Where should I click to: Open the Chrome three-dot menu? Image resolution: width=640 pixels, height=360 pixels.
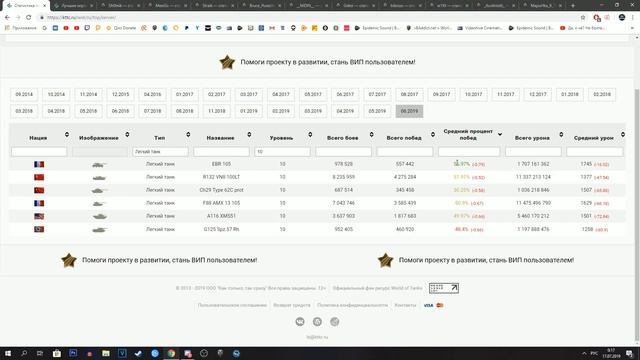[x=633, y=18]
